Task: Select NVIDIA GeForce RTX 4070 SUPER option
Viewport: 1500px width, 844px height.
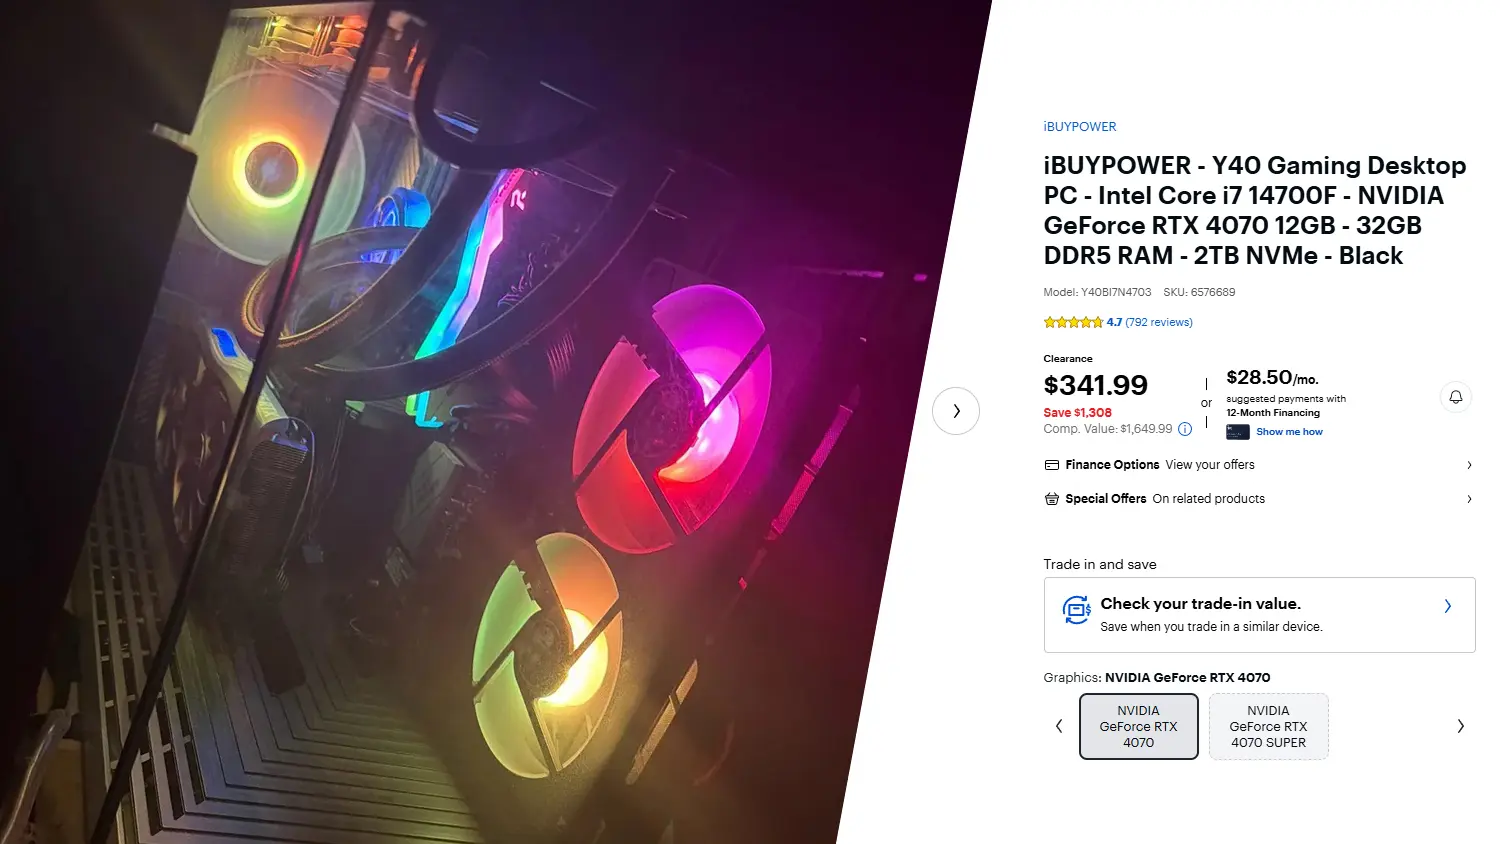Action: click(1269, 727)
